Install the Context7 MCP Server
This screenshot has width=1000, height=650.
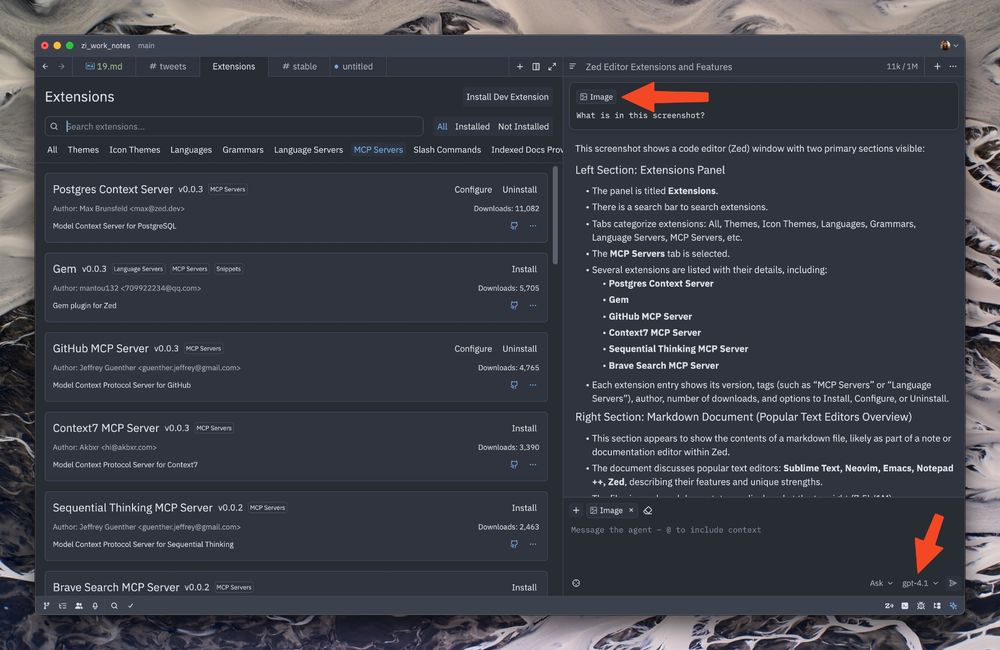click(x=524, y=429)
